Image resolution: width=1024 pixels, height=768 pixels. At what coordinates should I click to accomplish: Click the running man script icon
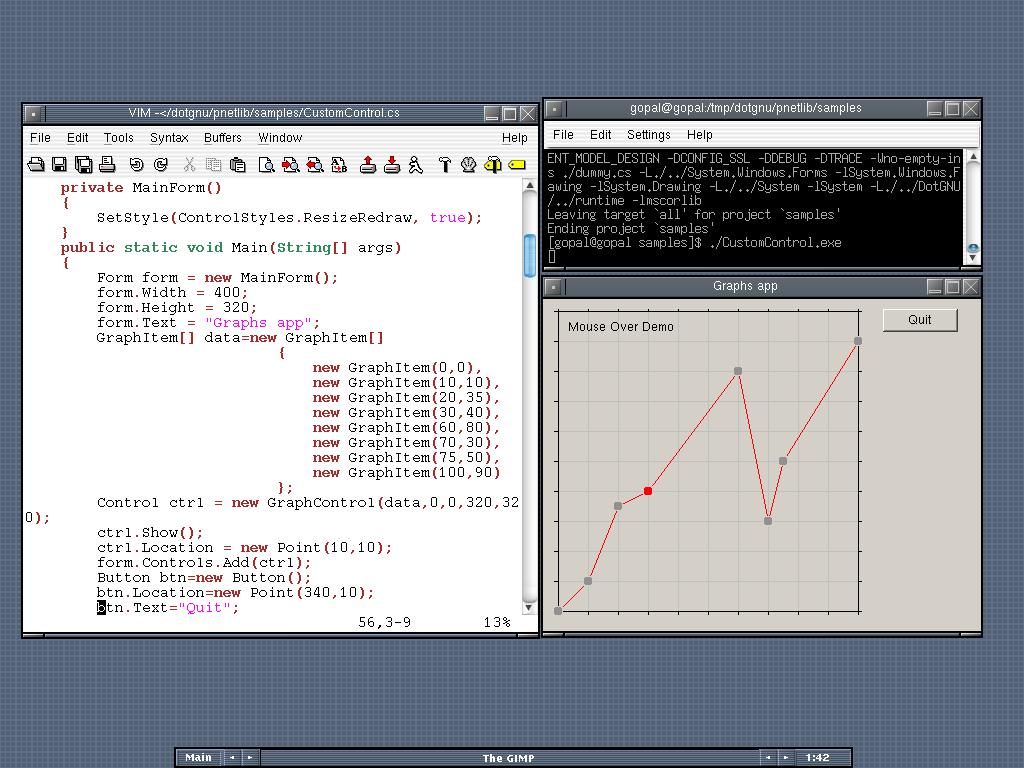(x=415, y=165)
